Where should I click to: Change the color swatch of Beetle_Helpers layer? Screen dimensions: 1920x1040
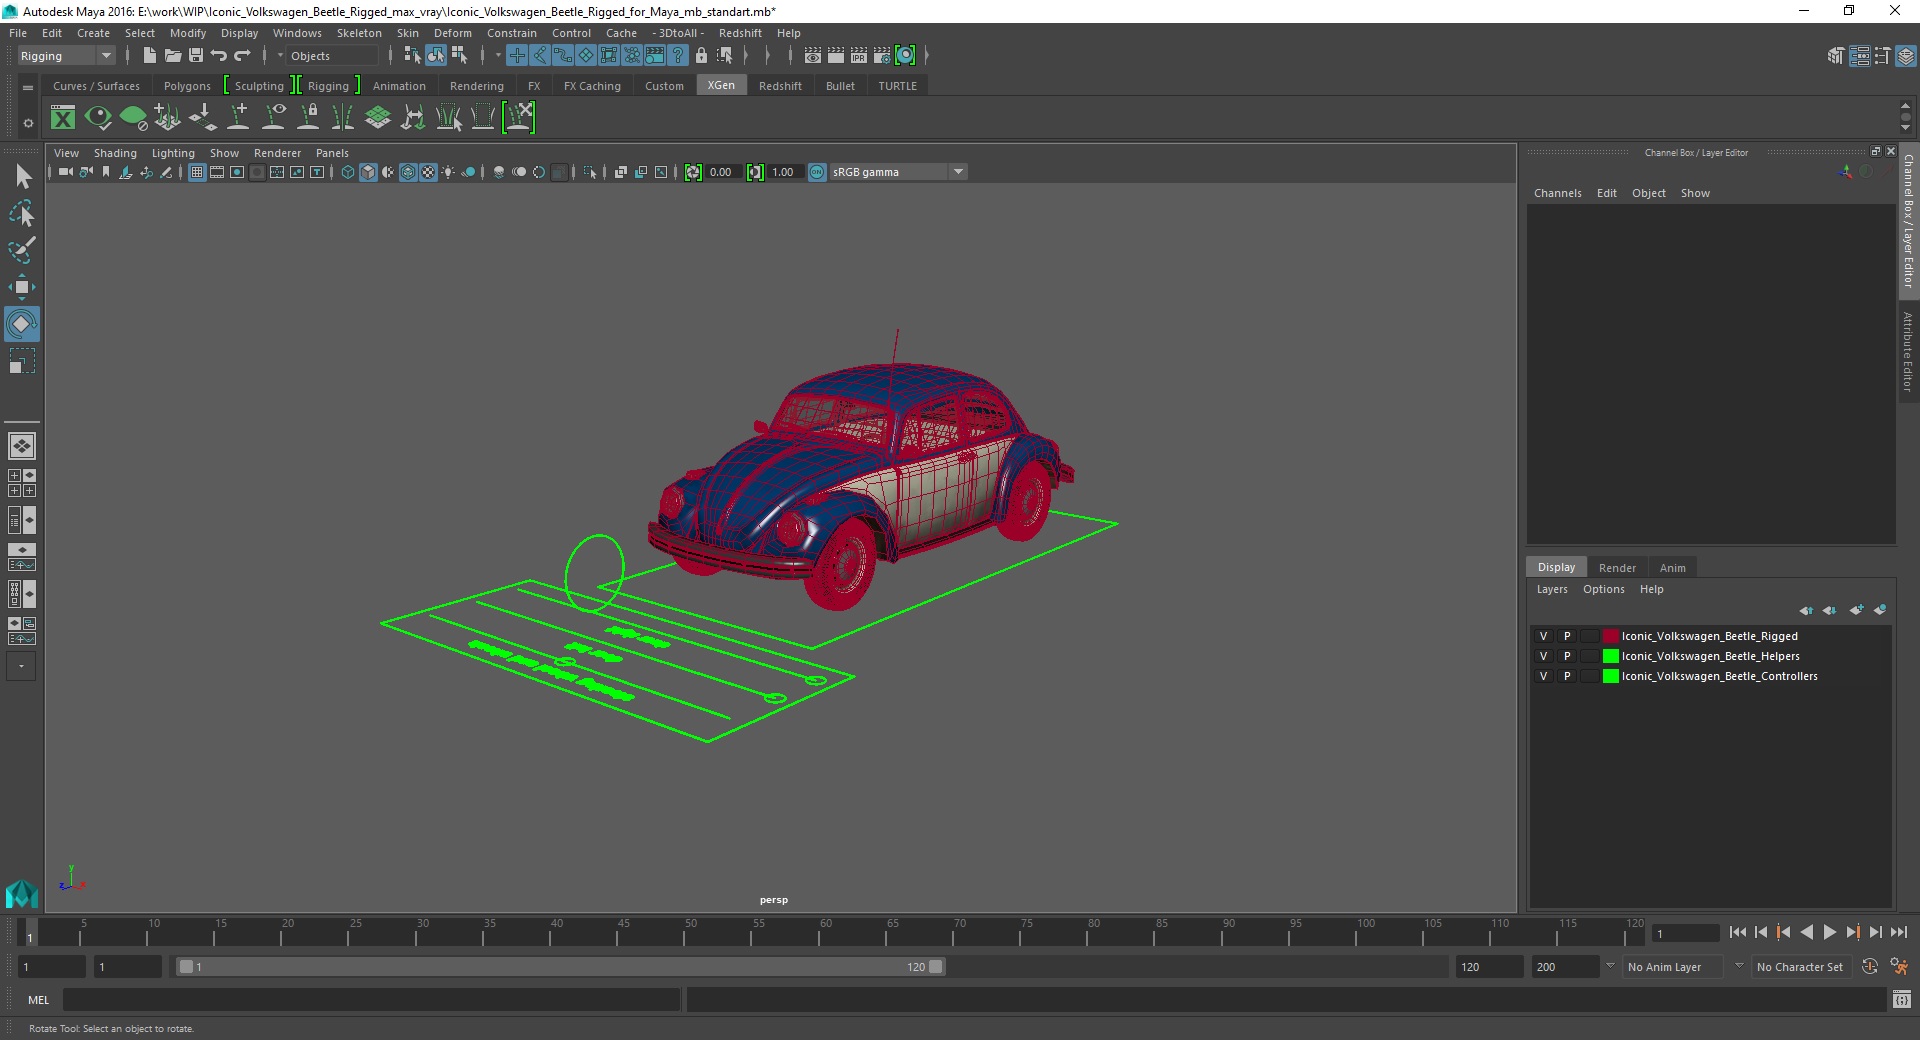click(x=1610, y=656)
